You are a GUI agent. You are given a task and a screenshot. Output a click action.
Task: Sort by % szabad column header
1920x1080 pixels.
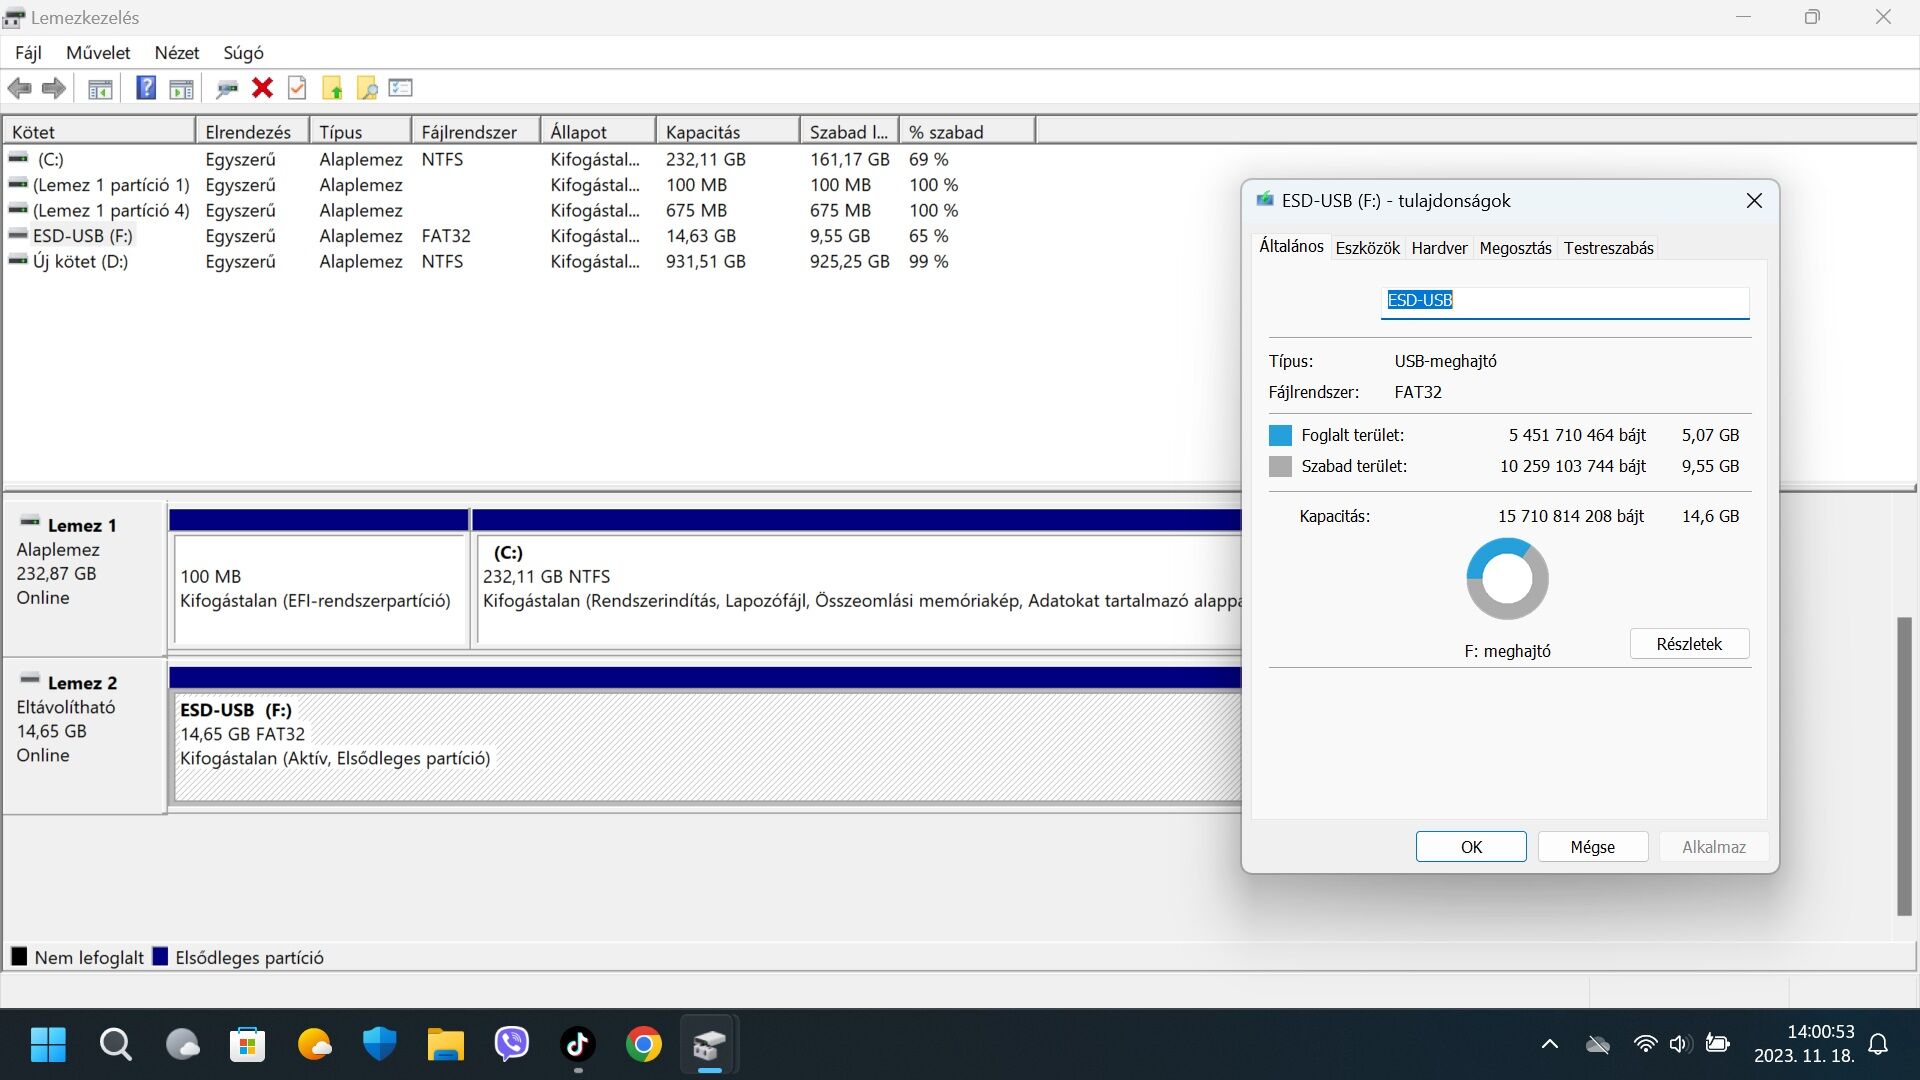(x=967, y=132)
